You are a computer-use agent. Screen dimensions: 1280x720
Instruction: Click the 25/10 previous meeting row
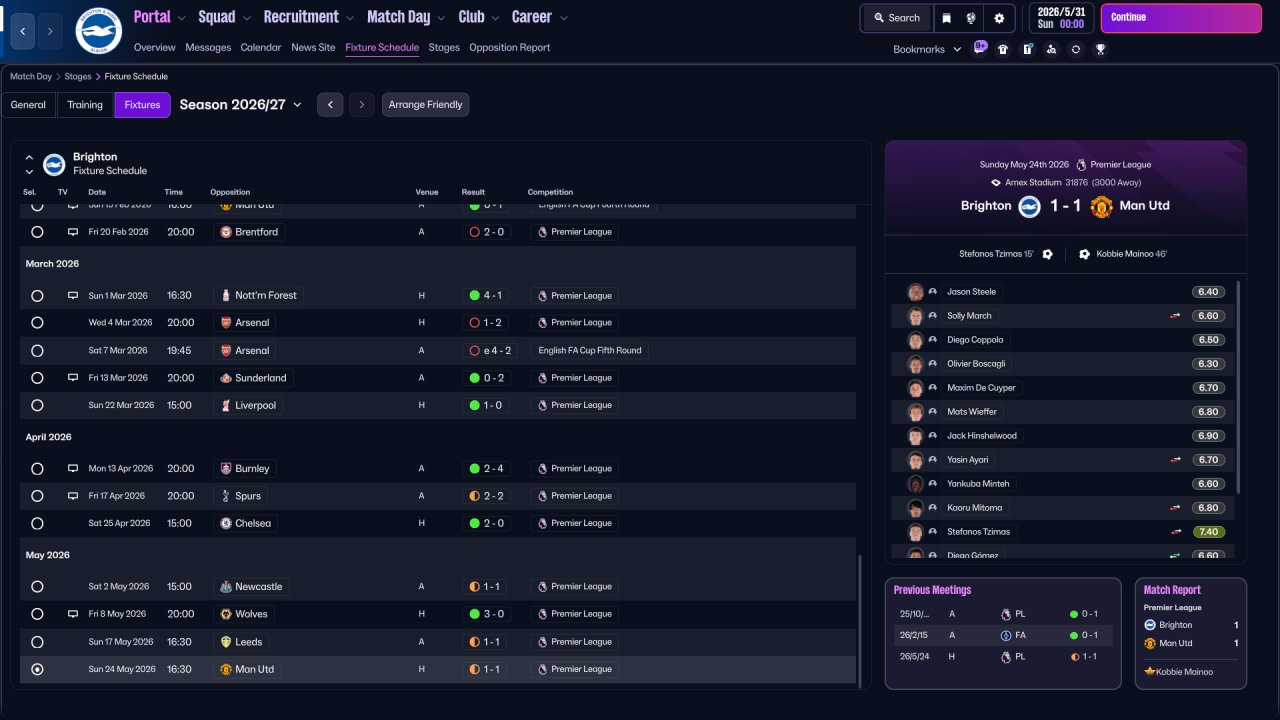[1003, 614]
